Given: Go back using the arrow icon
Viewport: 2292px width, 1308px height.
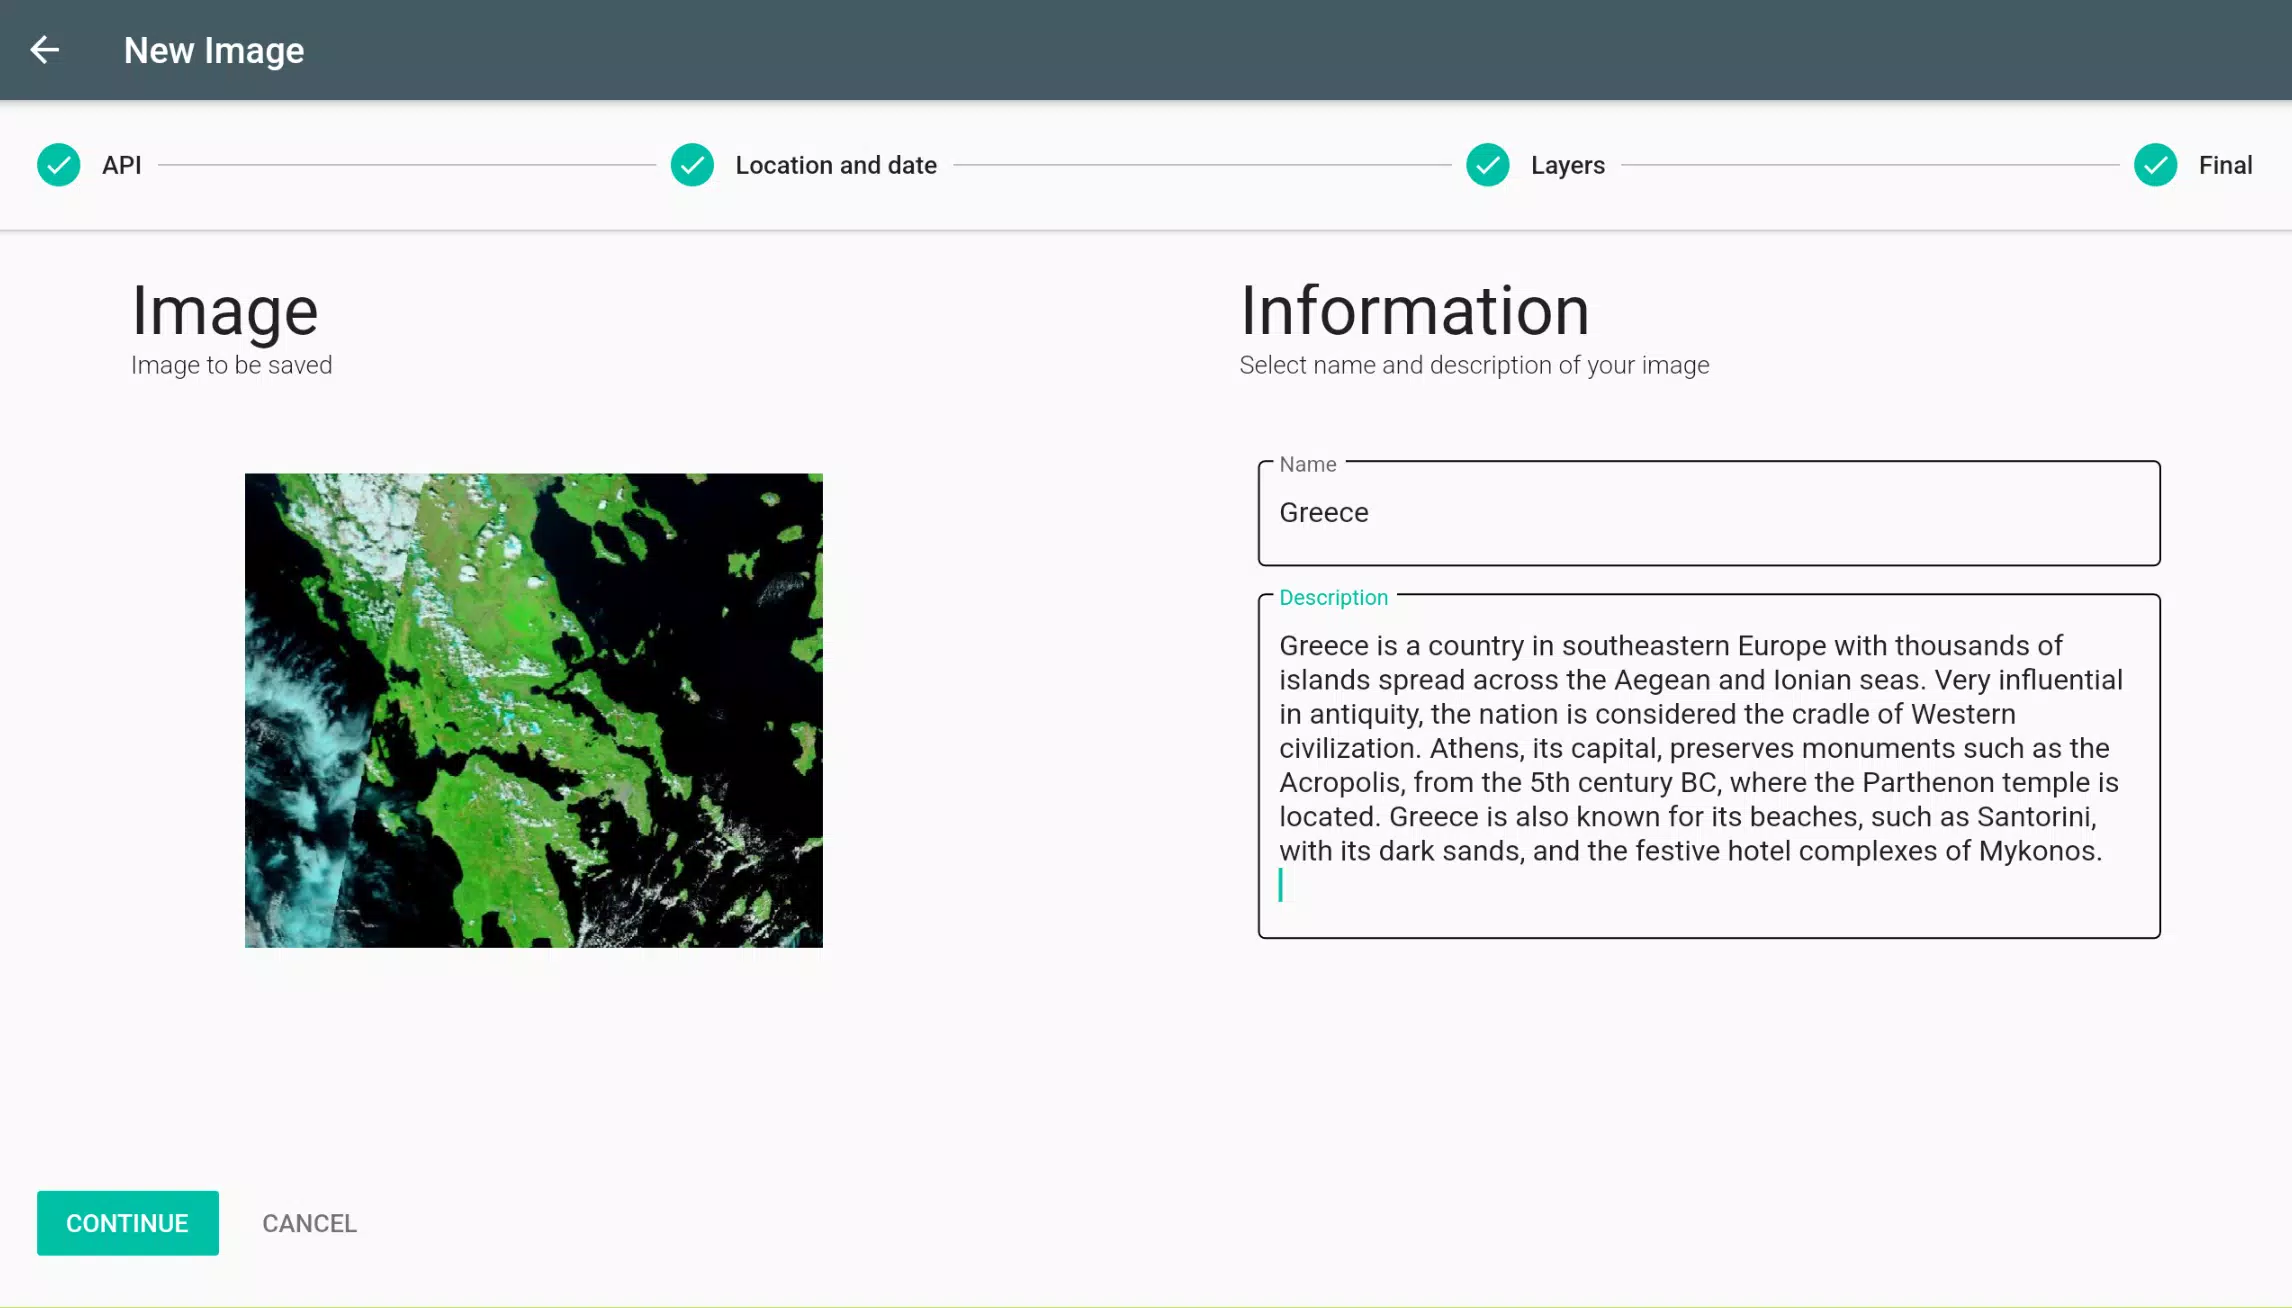Looking at the screenshot, I should pyautogui.click(x=45, y=49).
